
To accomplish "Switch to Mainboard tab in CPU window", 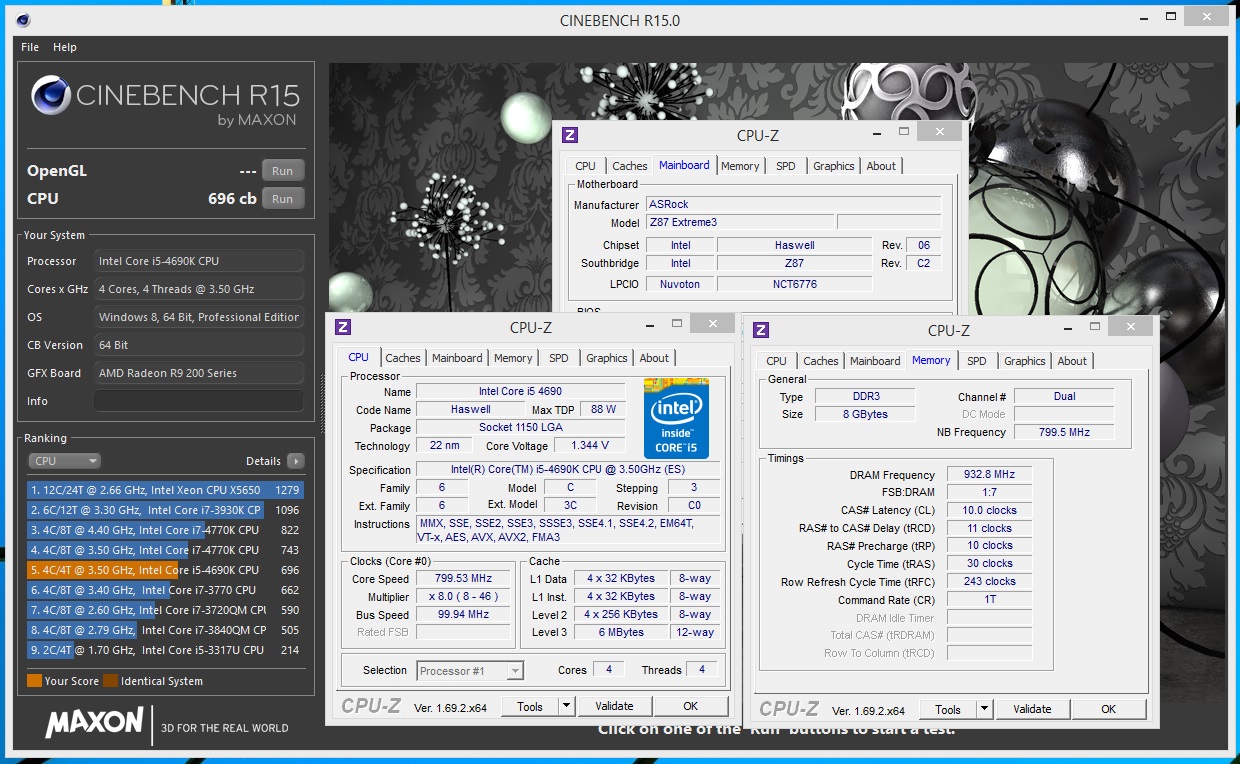I will [x=457, y=358].
